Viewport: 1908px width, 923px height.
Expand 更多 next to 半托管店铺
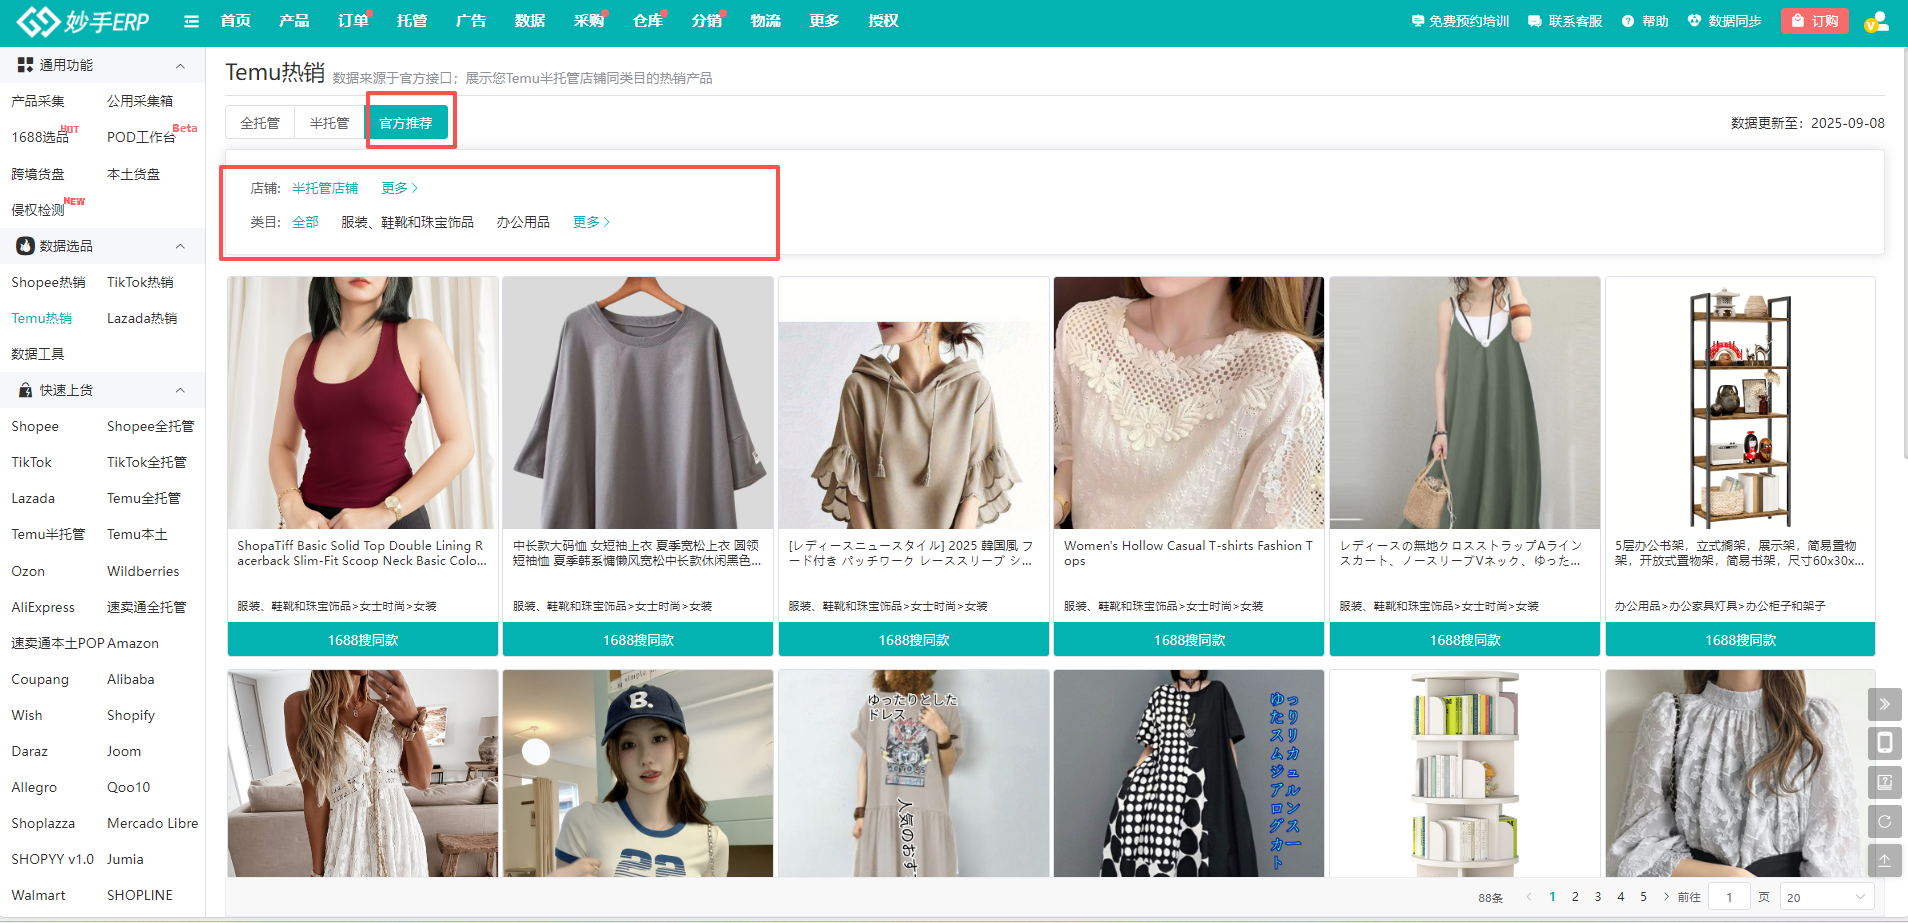[x=399, y=188]
